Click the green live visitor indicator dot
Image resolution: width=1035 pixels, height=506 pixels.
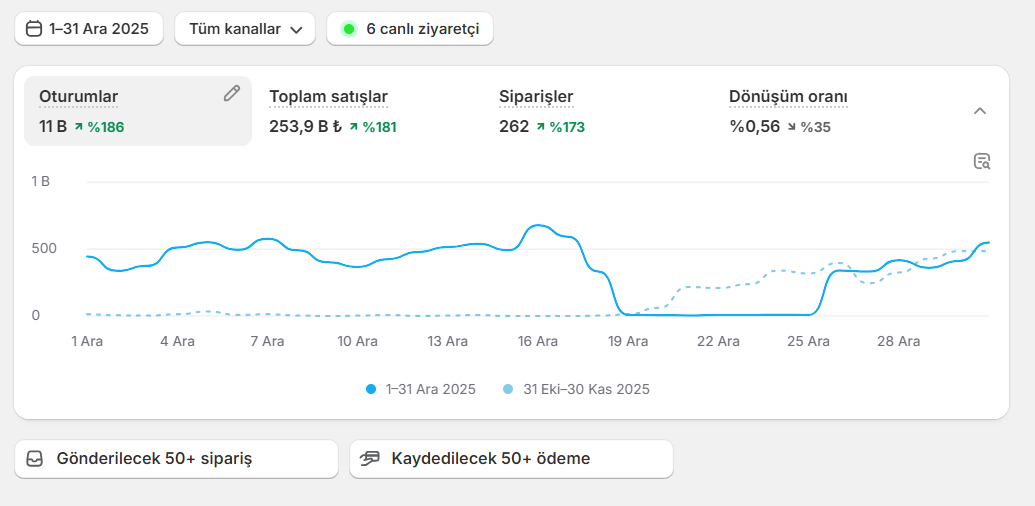(349, 29)
